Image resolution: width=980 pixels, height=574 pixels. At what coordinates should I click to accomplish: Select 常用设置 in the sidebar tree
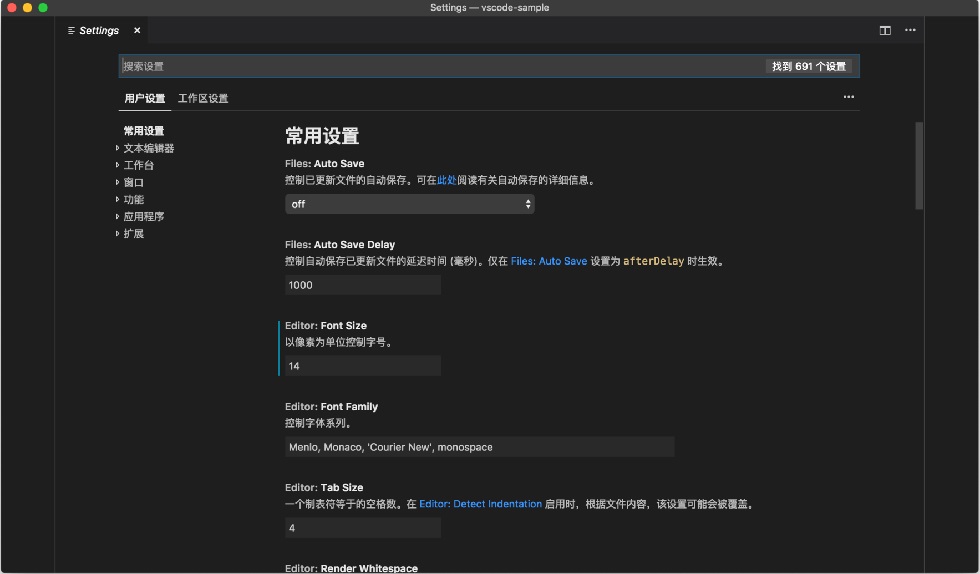point(144,131)
